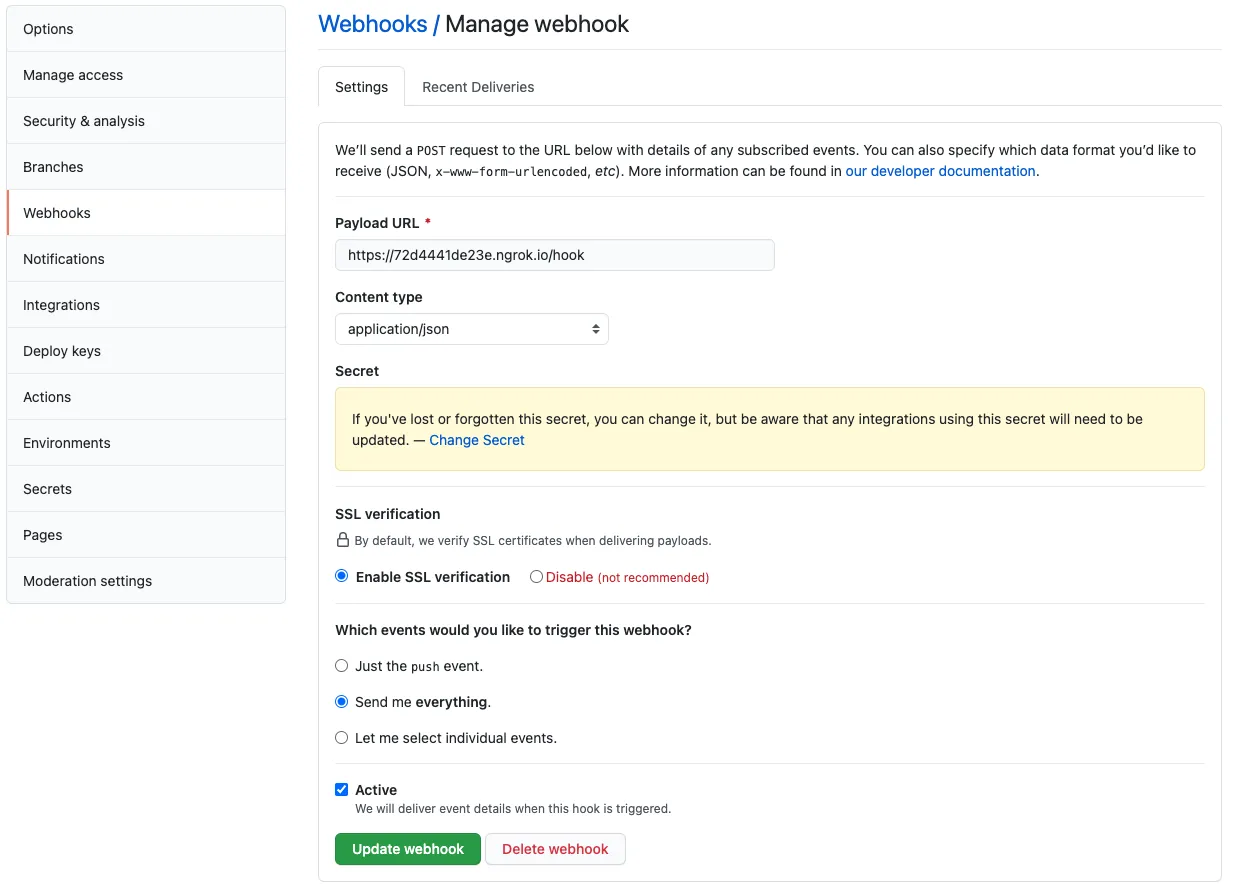Click the Delete webhook button
Viewport: 1256px width, 896px height.
[x=555, y=849]
